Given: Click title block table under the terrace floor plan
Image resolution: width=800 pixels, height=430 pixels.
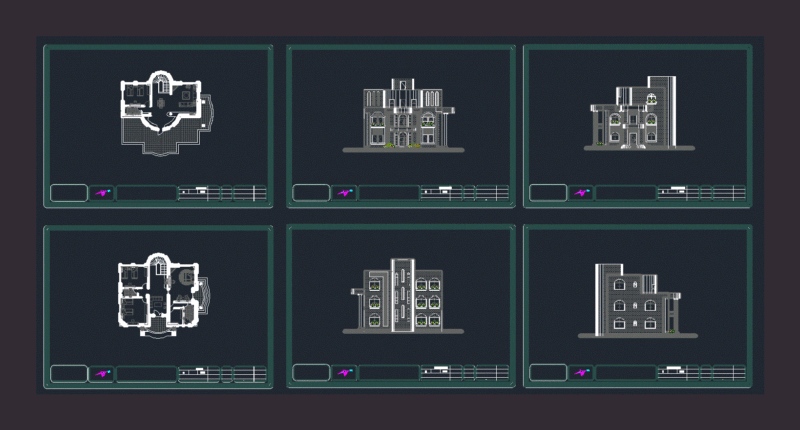Looking at the screenshot, I should pos(222,193).
